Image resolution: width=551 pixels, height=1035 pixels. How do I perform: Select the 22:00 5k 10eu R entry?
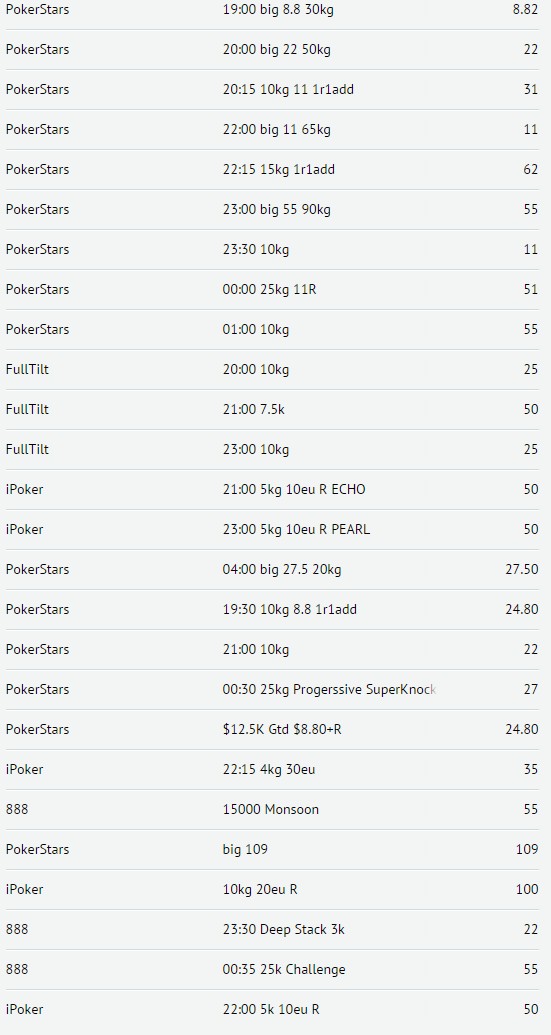pyautogui.click(x=272, y=1009)
